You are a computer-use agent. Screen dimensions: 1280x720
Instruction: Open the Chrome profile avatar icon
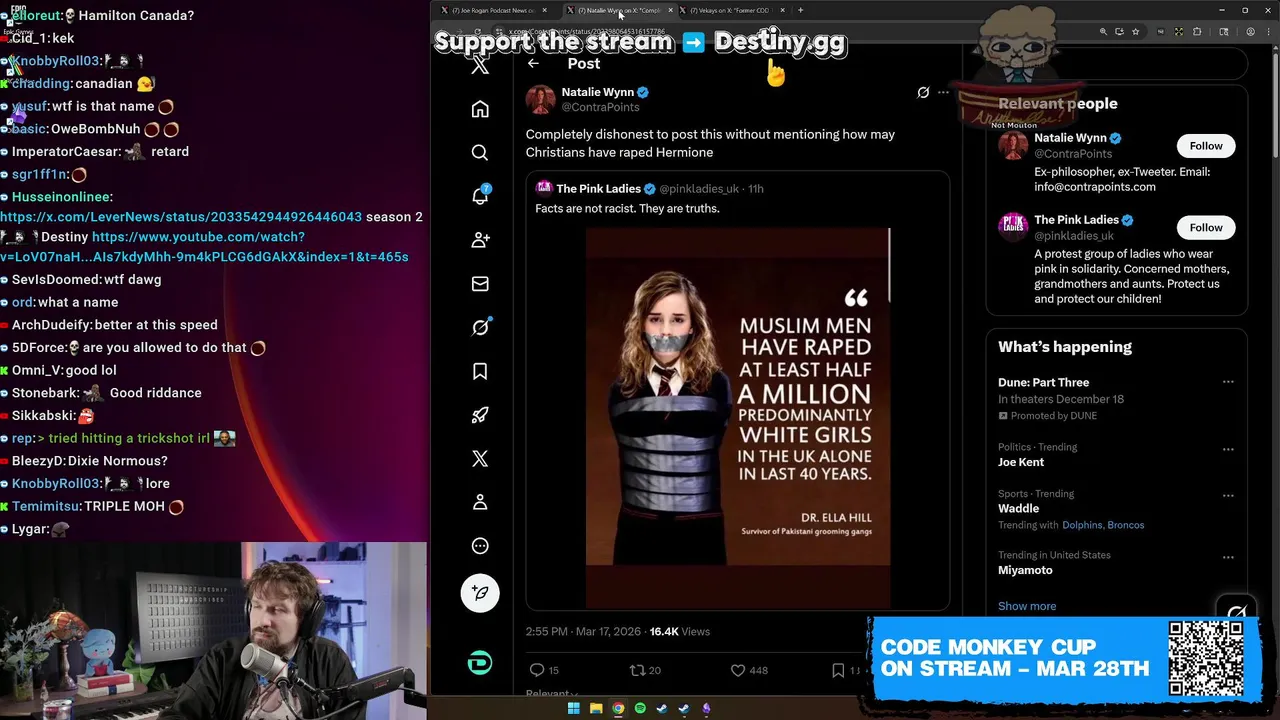click(x=1251, y=32)
